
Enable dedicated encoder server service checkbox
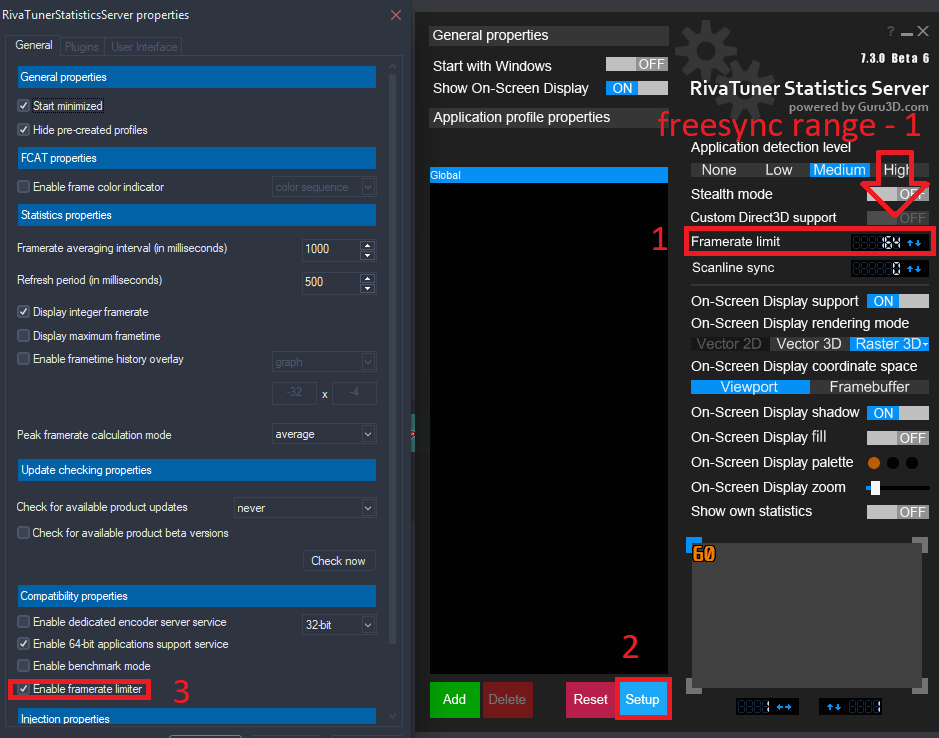click(x=23, y=621)
